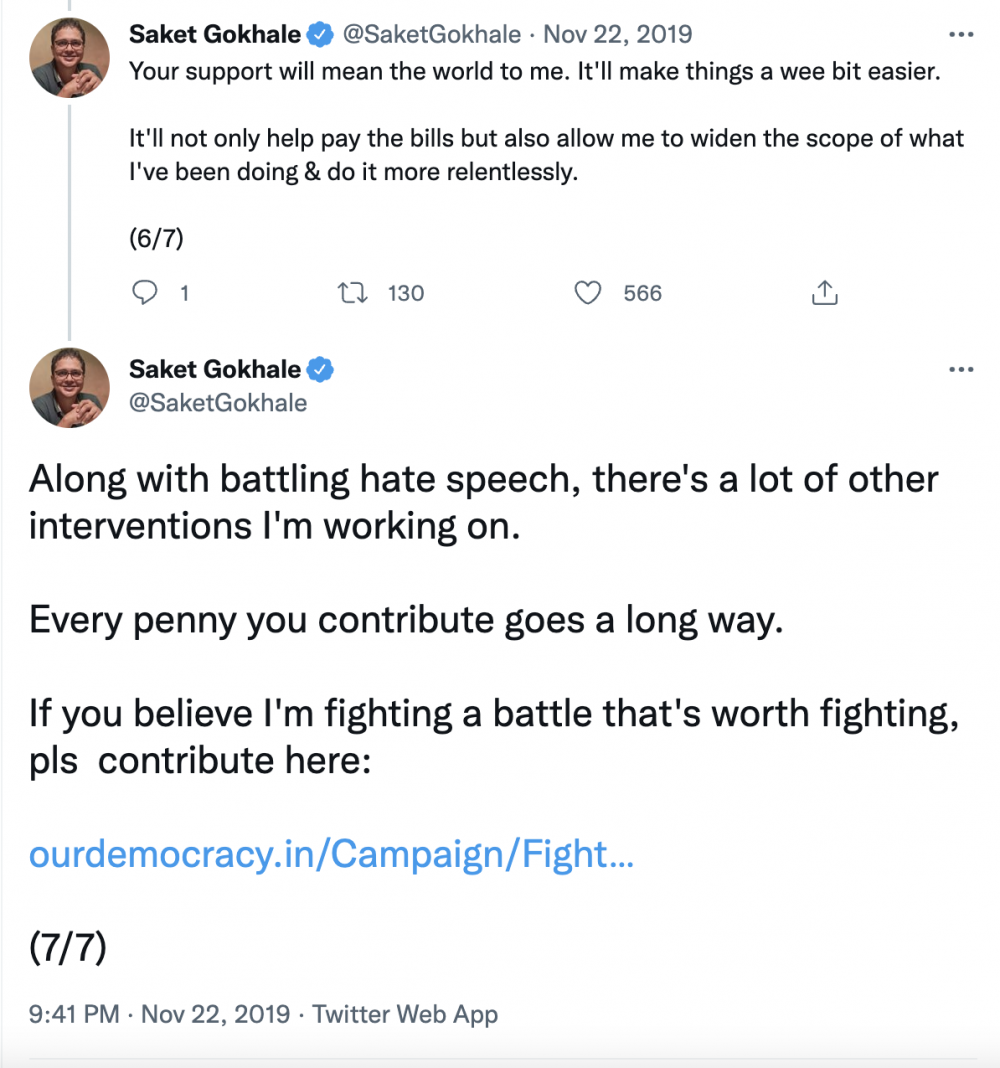Click the 566 likes count
The height and width of the screenshot is (1068, 1000).
(x=642, y=293)
